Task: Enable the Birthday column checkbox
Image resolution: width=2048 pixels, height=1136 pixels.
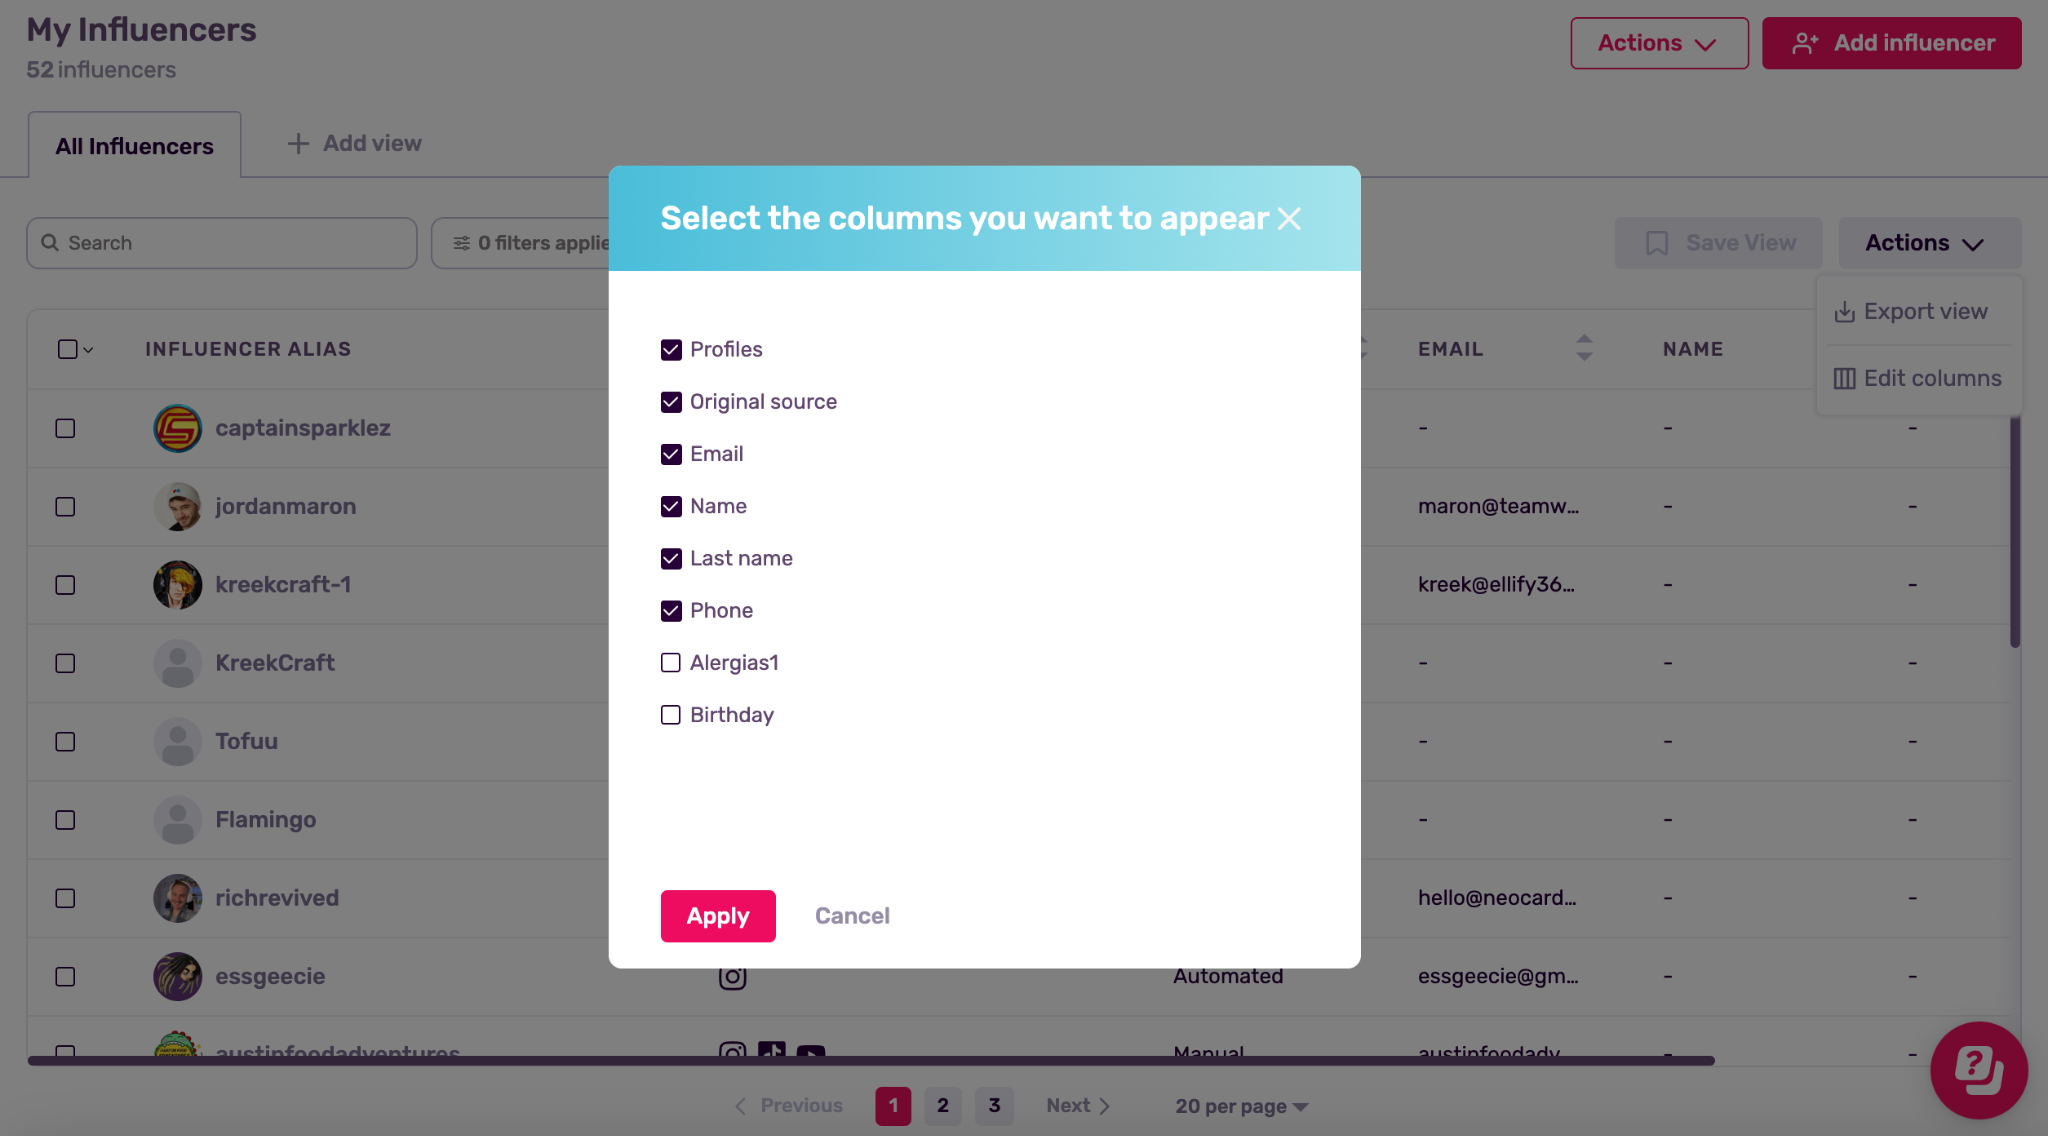Action: [x=671, y=715]
